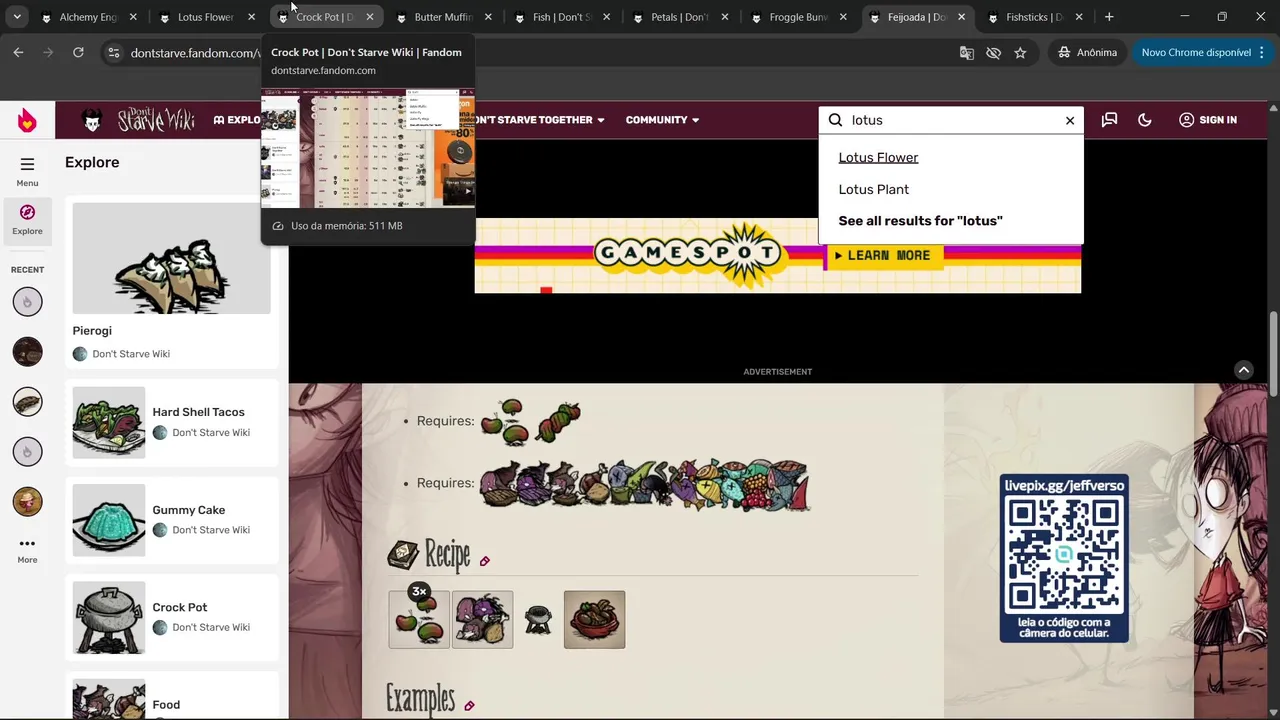Go back with the browser back arrow

[x=18, y=52]
